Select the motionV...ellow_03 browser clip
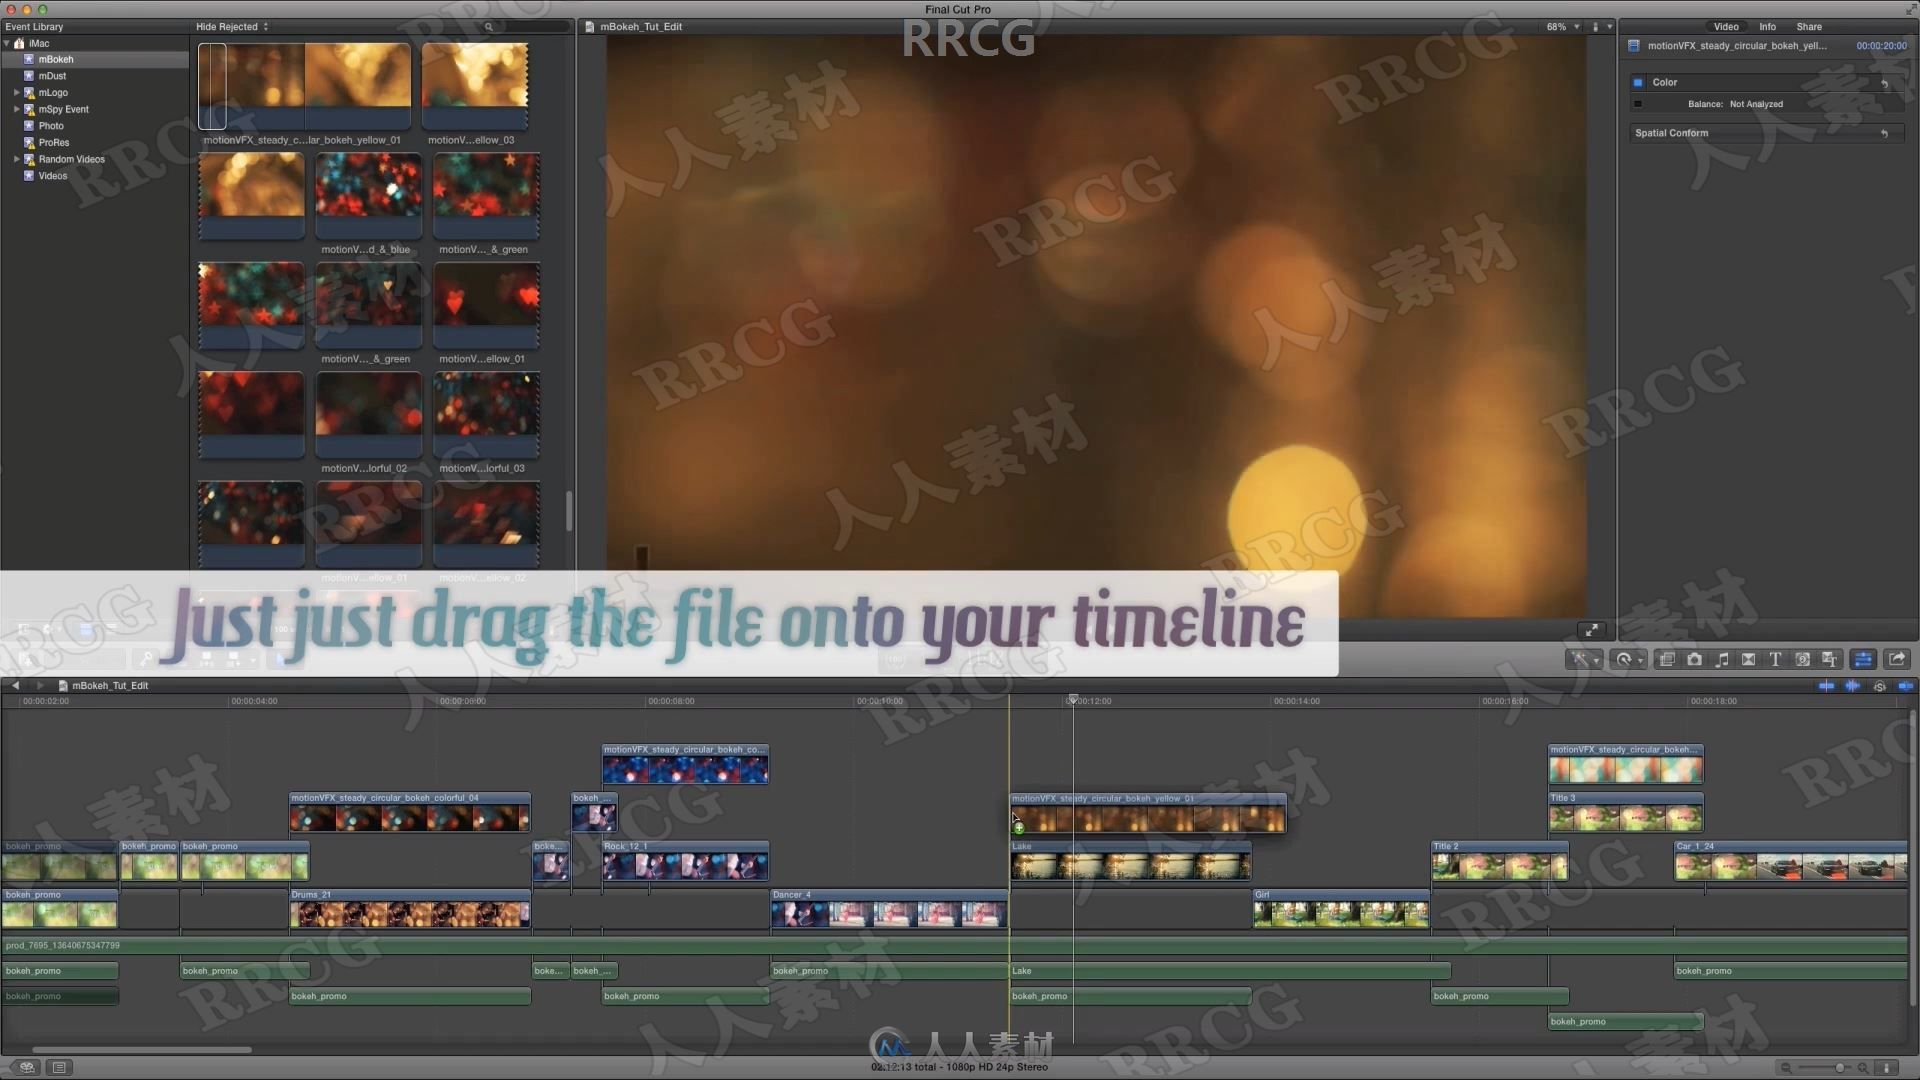1920x1080 pixels. point(475,86)
